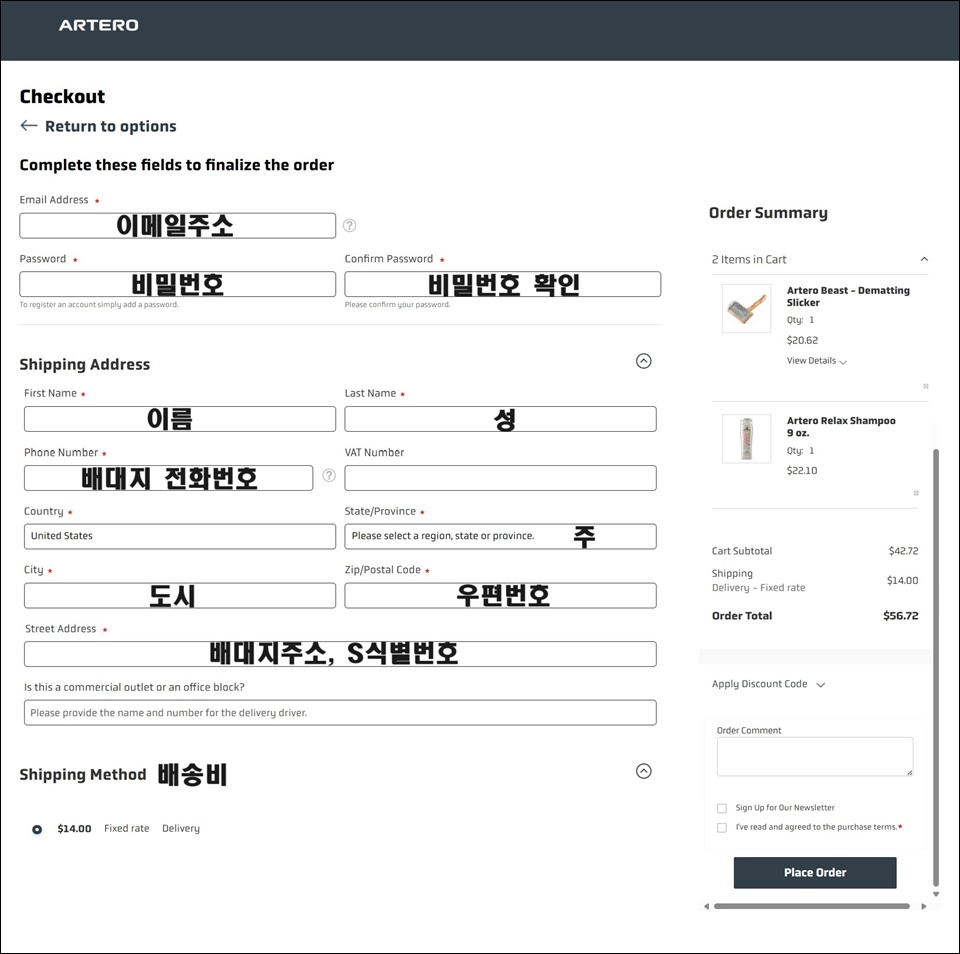This screenshot has width=960, height=954.
Task: Click the Cart Subtotal $42.72 amount
Action: coord(903,550)
